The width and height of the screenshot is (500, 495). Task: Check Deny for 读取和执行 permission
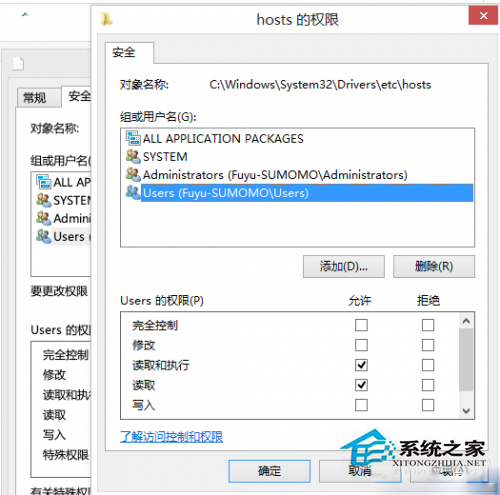pos(428,365)
